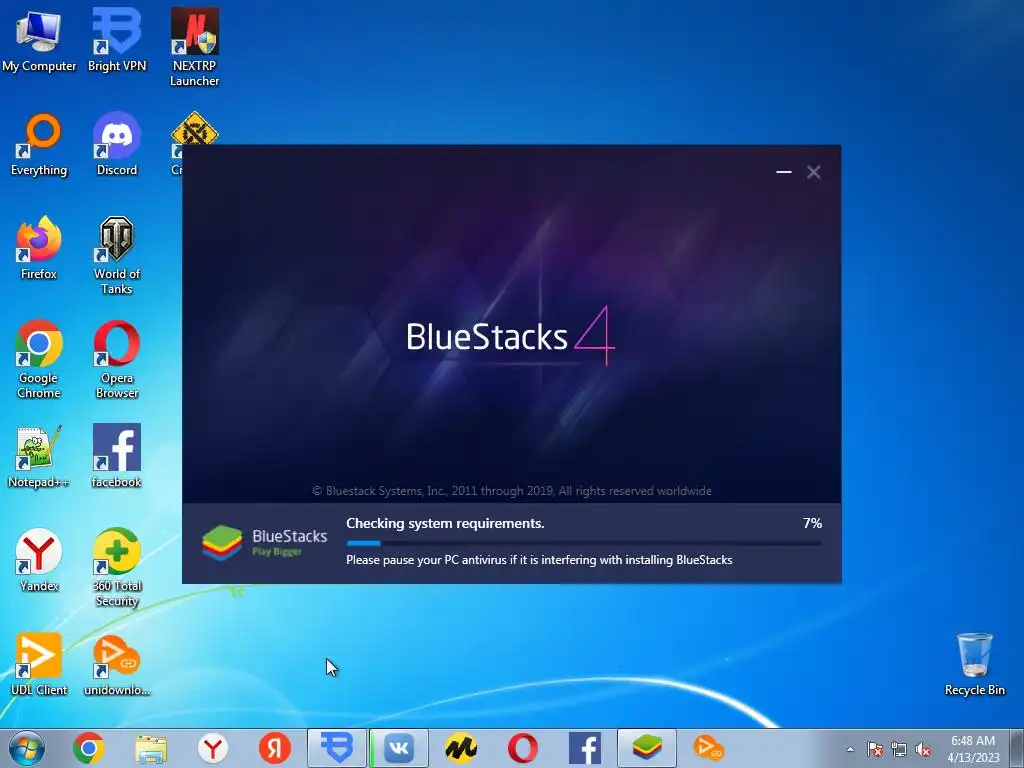Open the clock showing 6:48 AM

(973, 748)
